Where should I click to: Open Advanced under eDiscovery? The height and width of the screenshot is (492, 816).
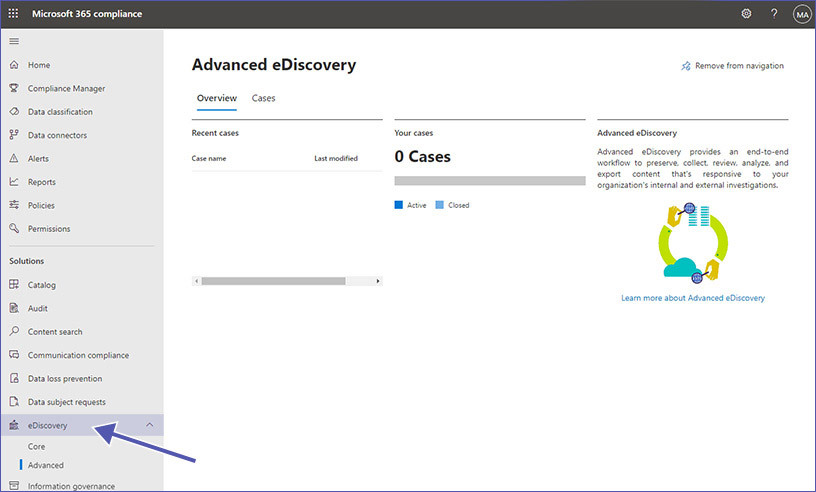tap(46, 465)
